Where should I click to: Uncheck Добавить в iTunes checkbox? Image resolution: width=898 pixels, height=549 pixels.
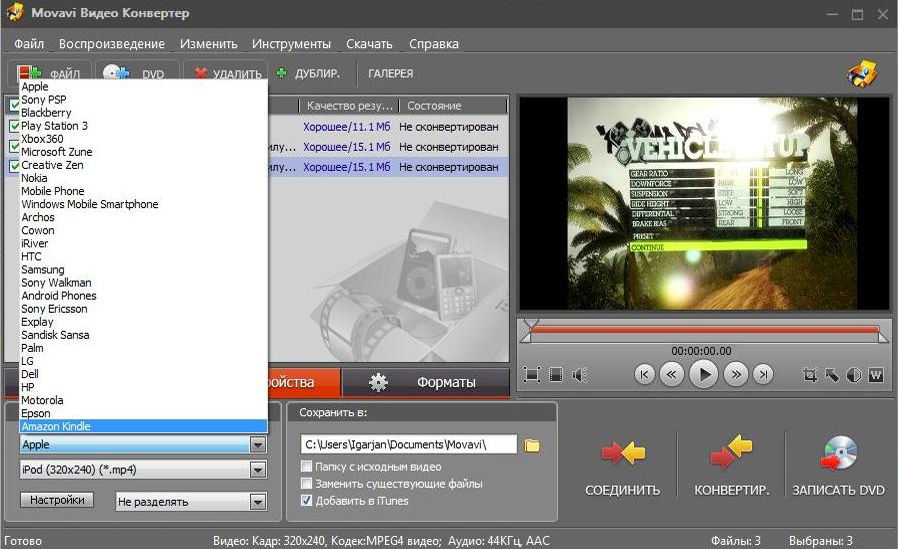pos(308,500)
